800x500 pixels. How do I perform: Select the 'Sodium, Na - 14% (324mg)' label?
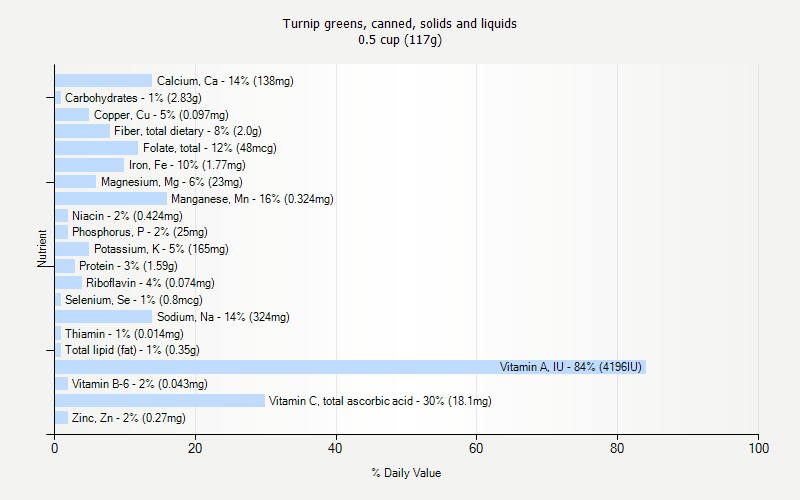click(223, 317)
